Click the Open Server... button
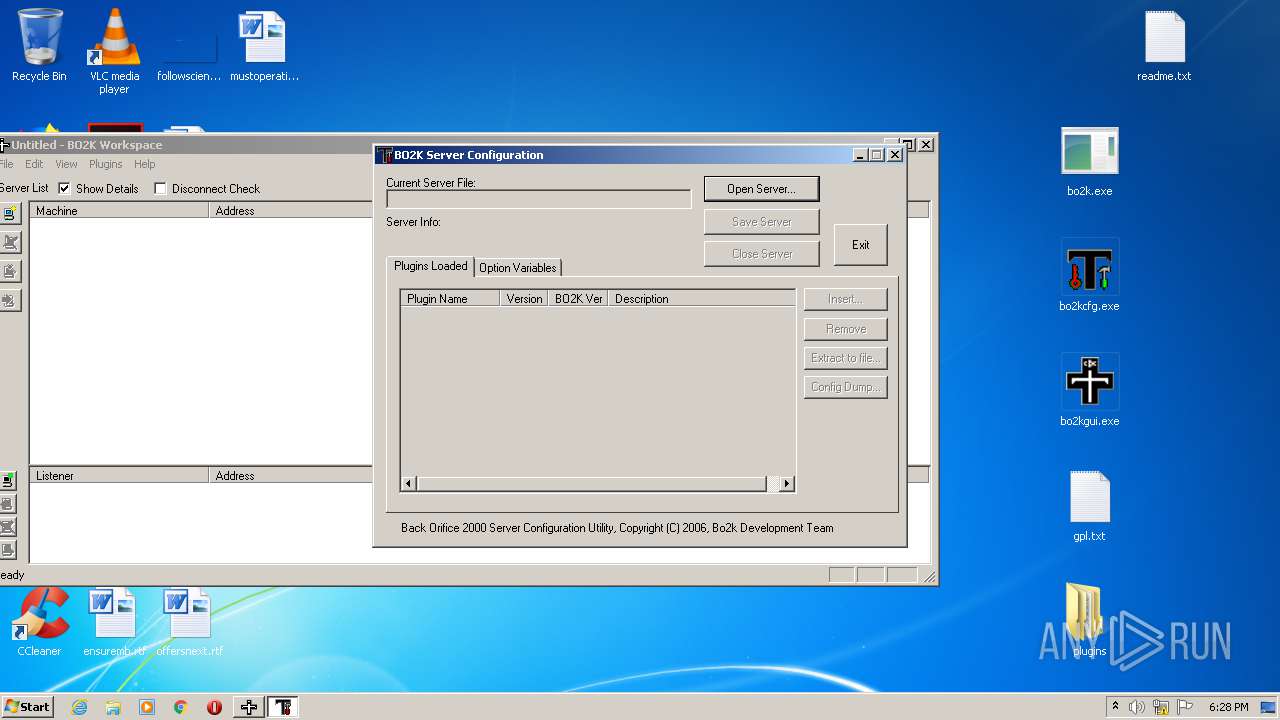 [x=761, y=189]
